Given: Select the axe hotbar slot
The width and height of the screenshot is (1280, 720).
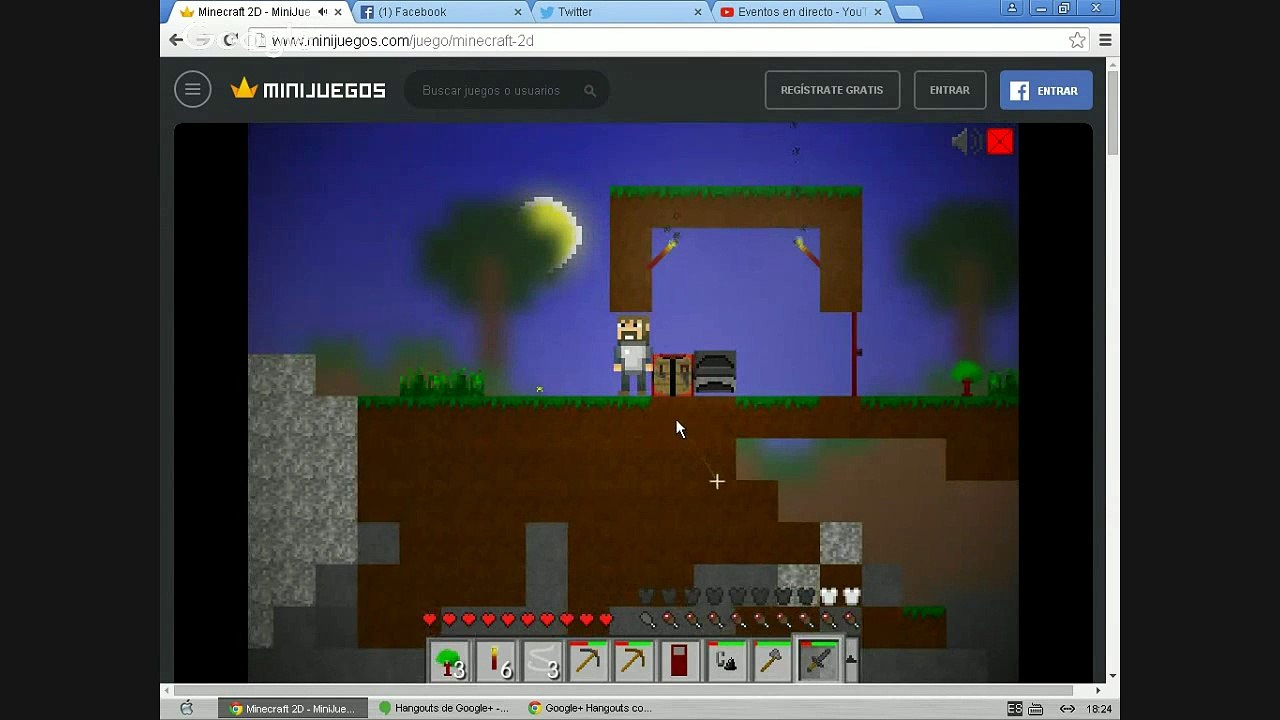Looking at the screenshot, I should pyautogui.click(x=772, y=661).
